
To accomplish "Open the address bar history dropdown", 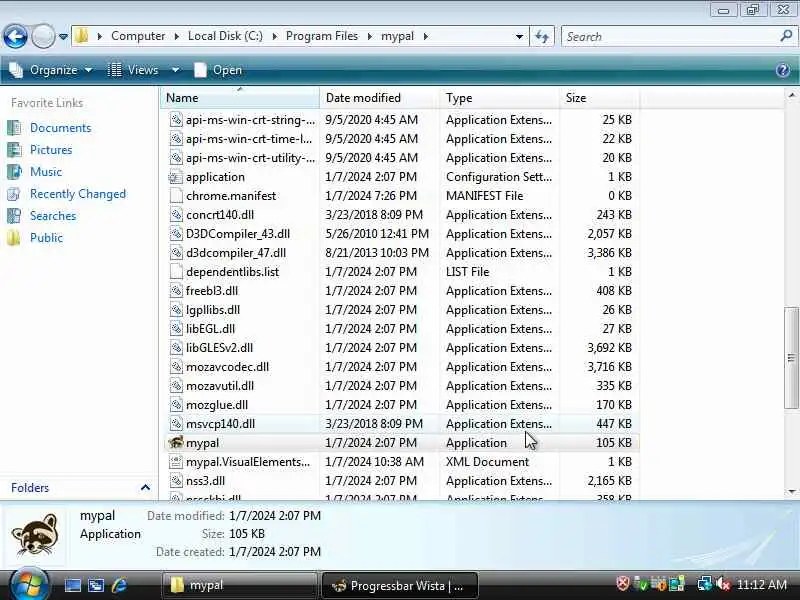I will coord(519,37).
